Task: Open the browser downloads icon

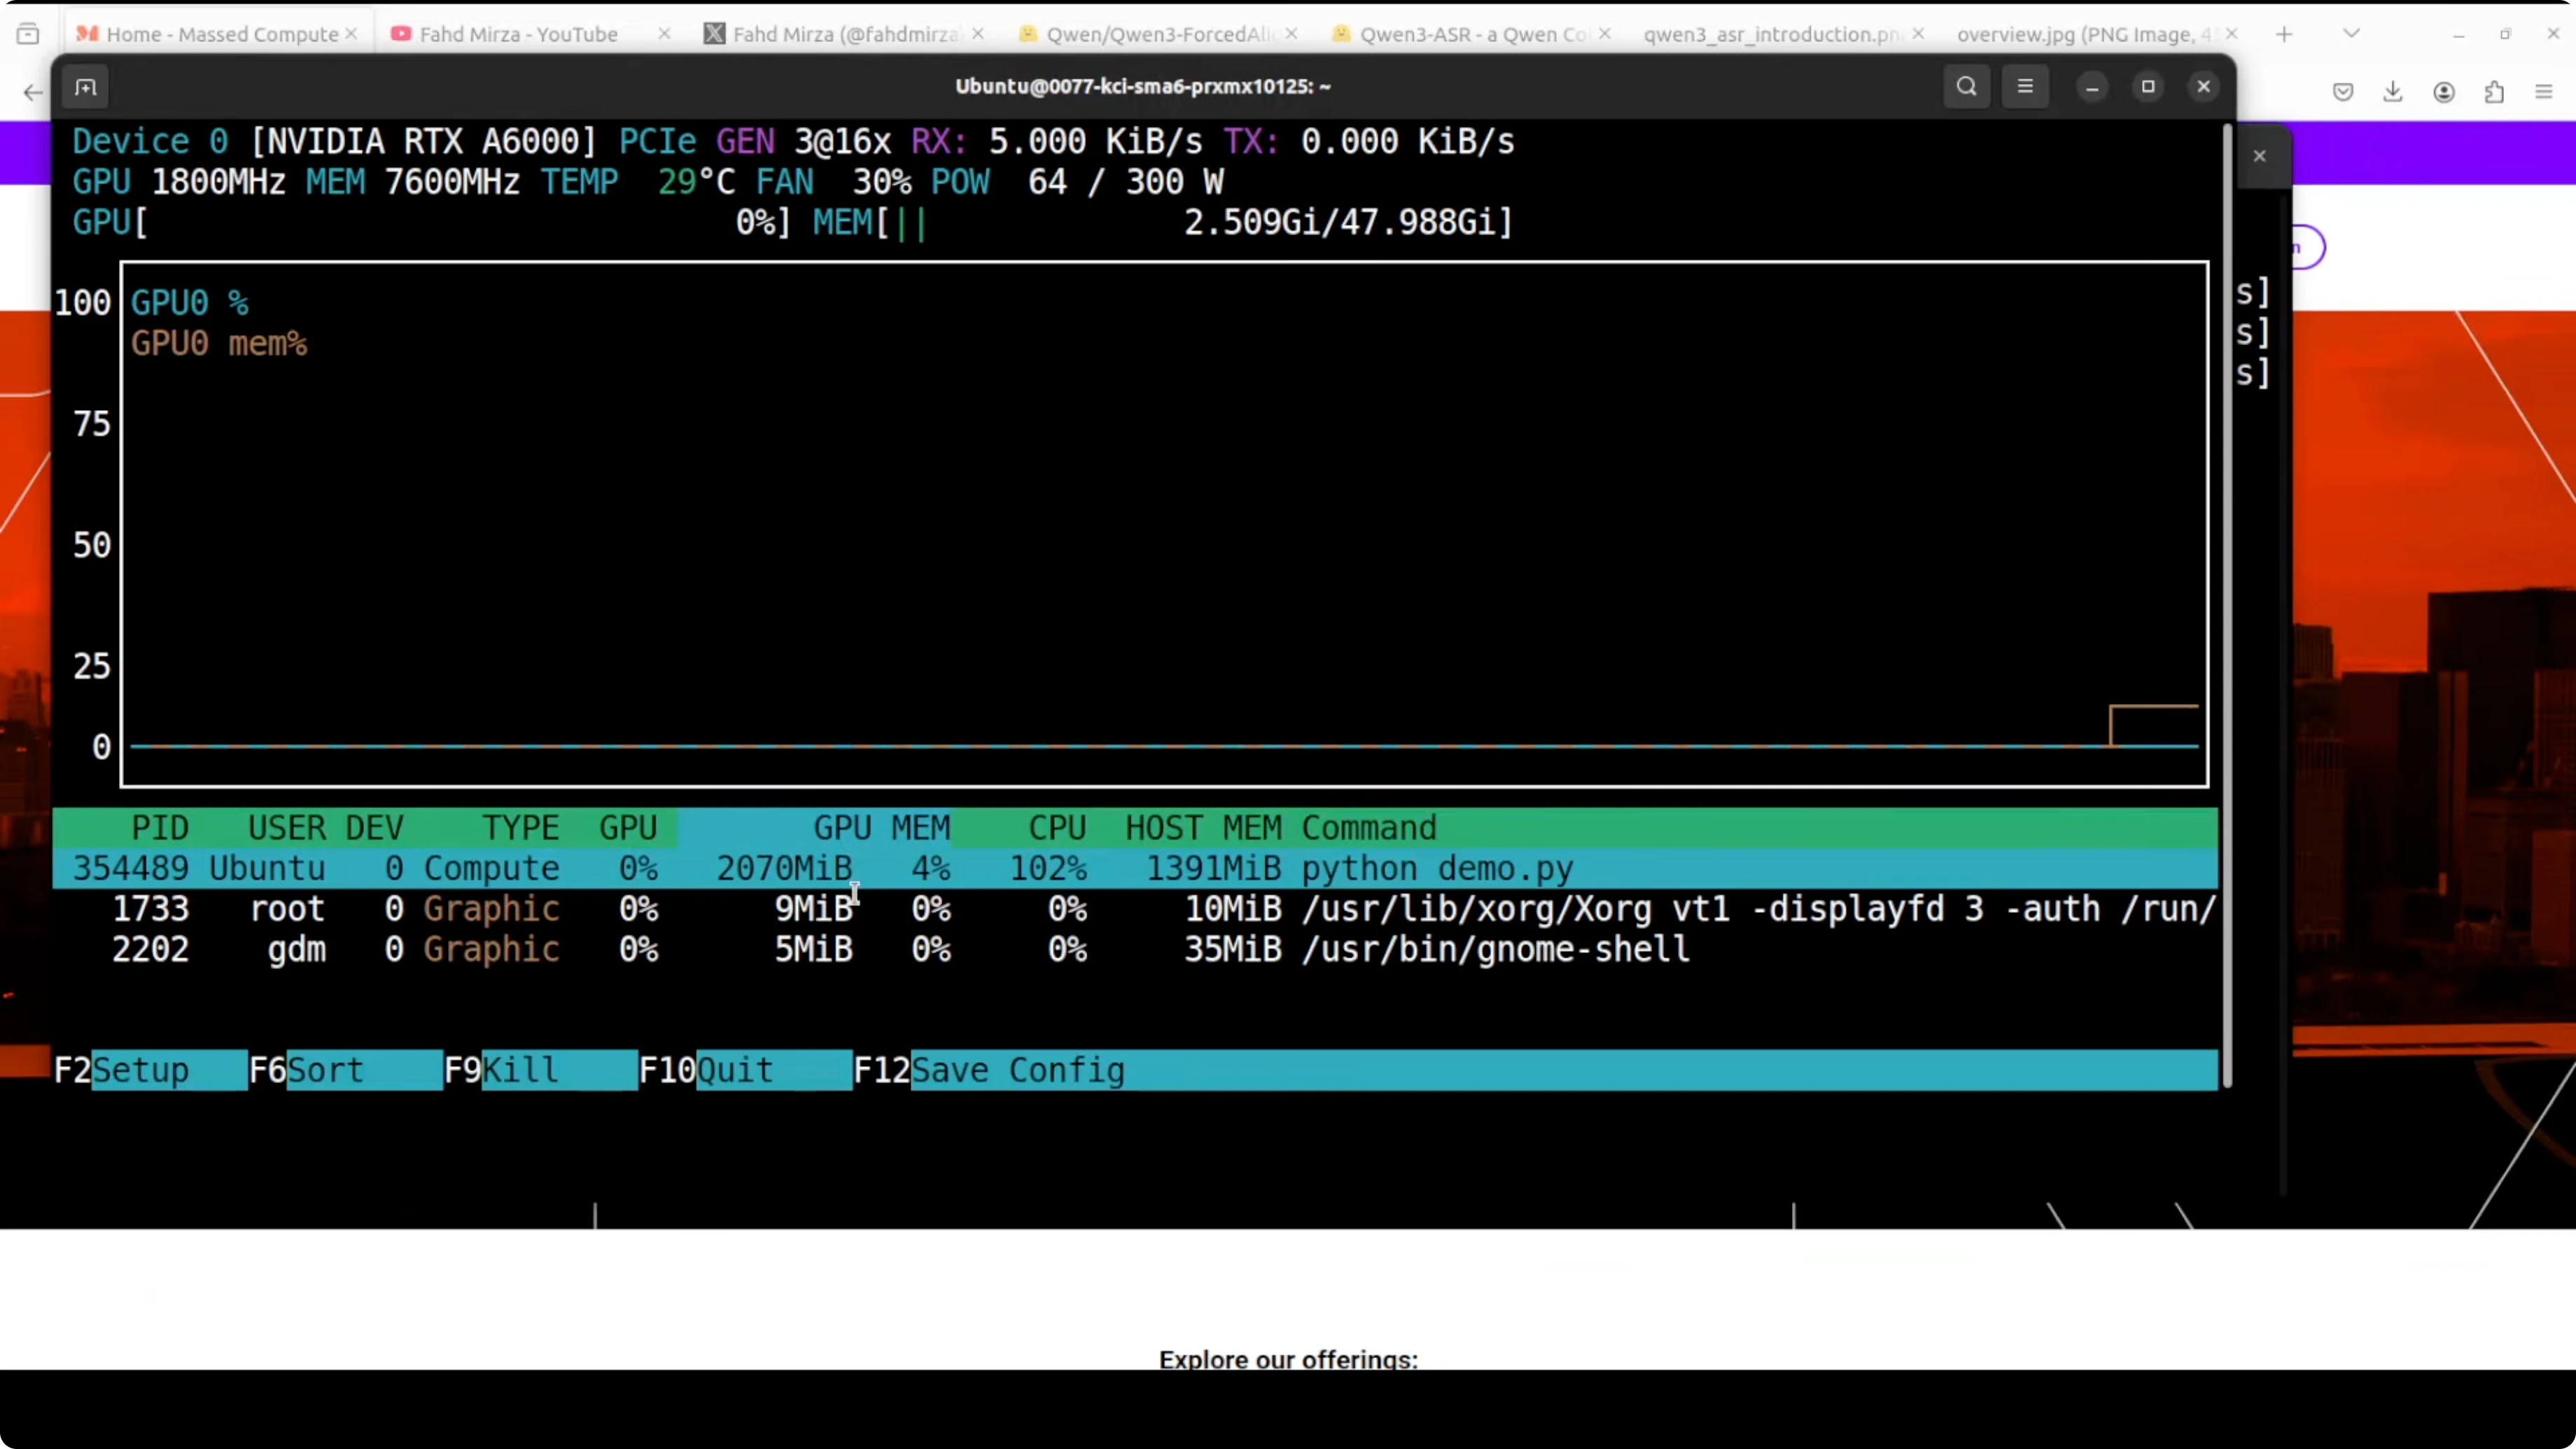Action: pos(2393,93)
